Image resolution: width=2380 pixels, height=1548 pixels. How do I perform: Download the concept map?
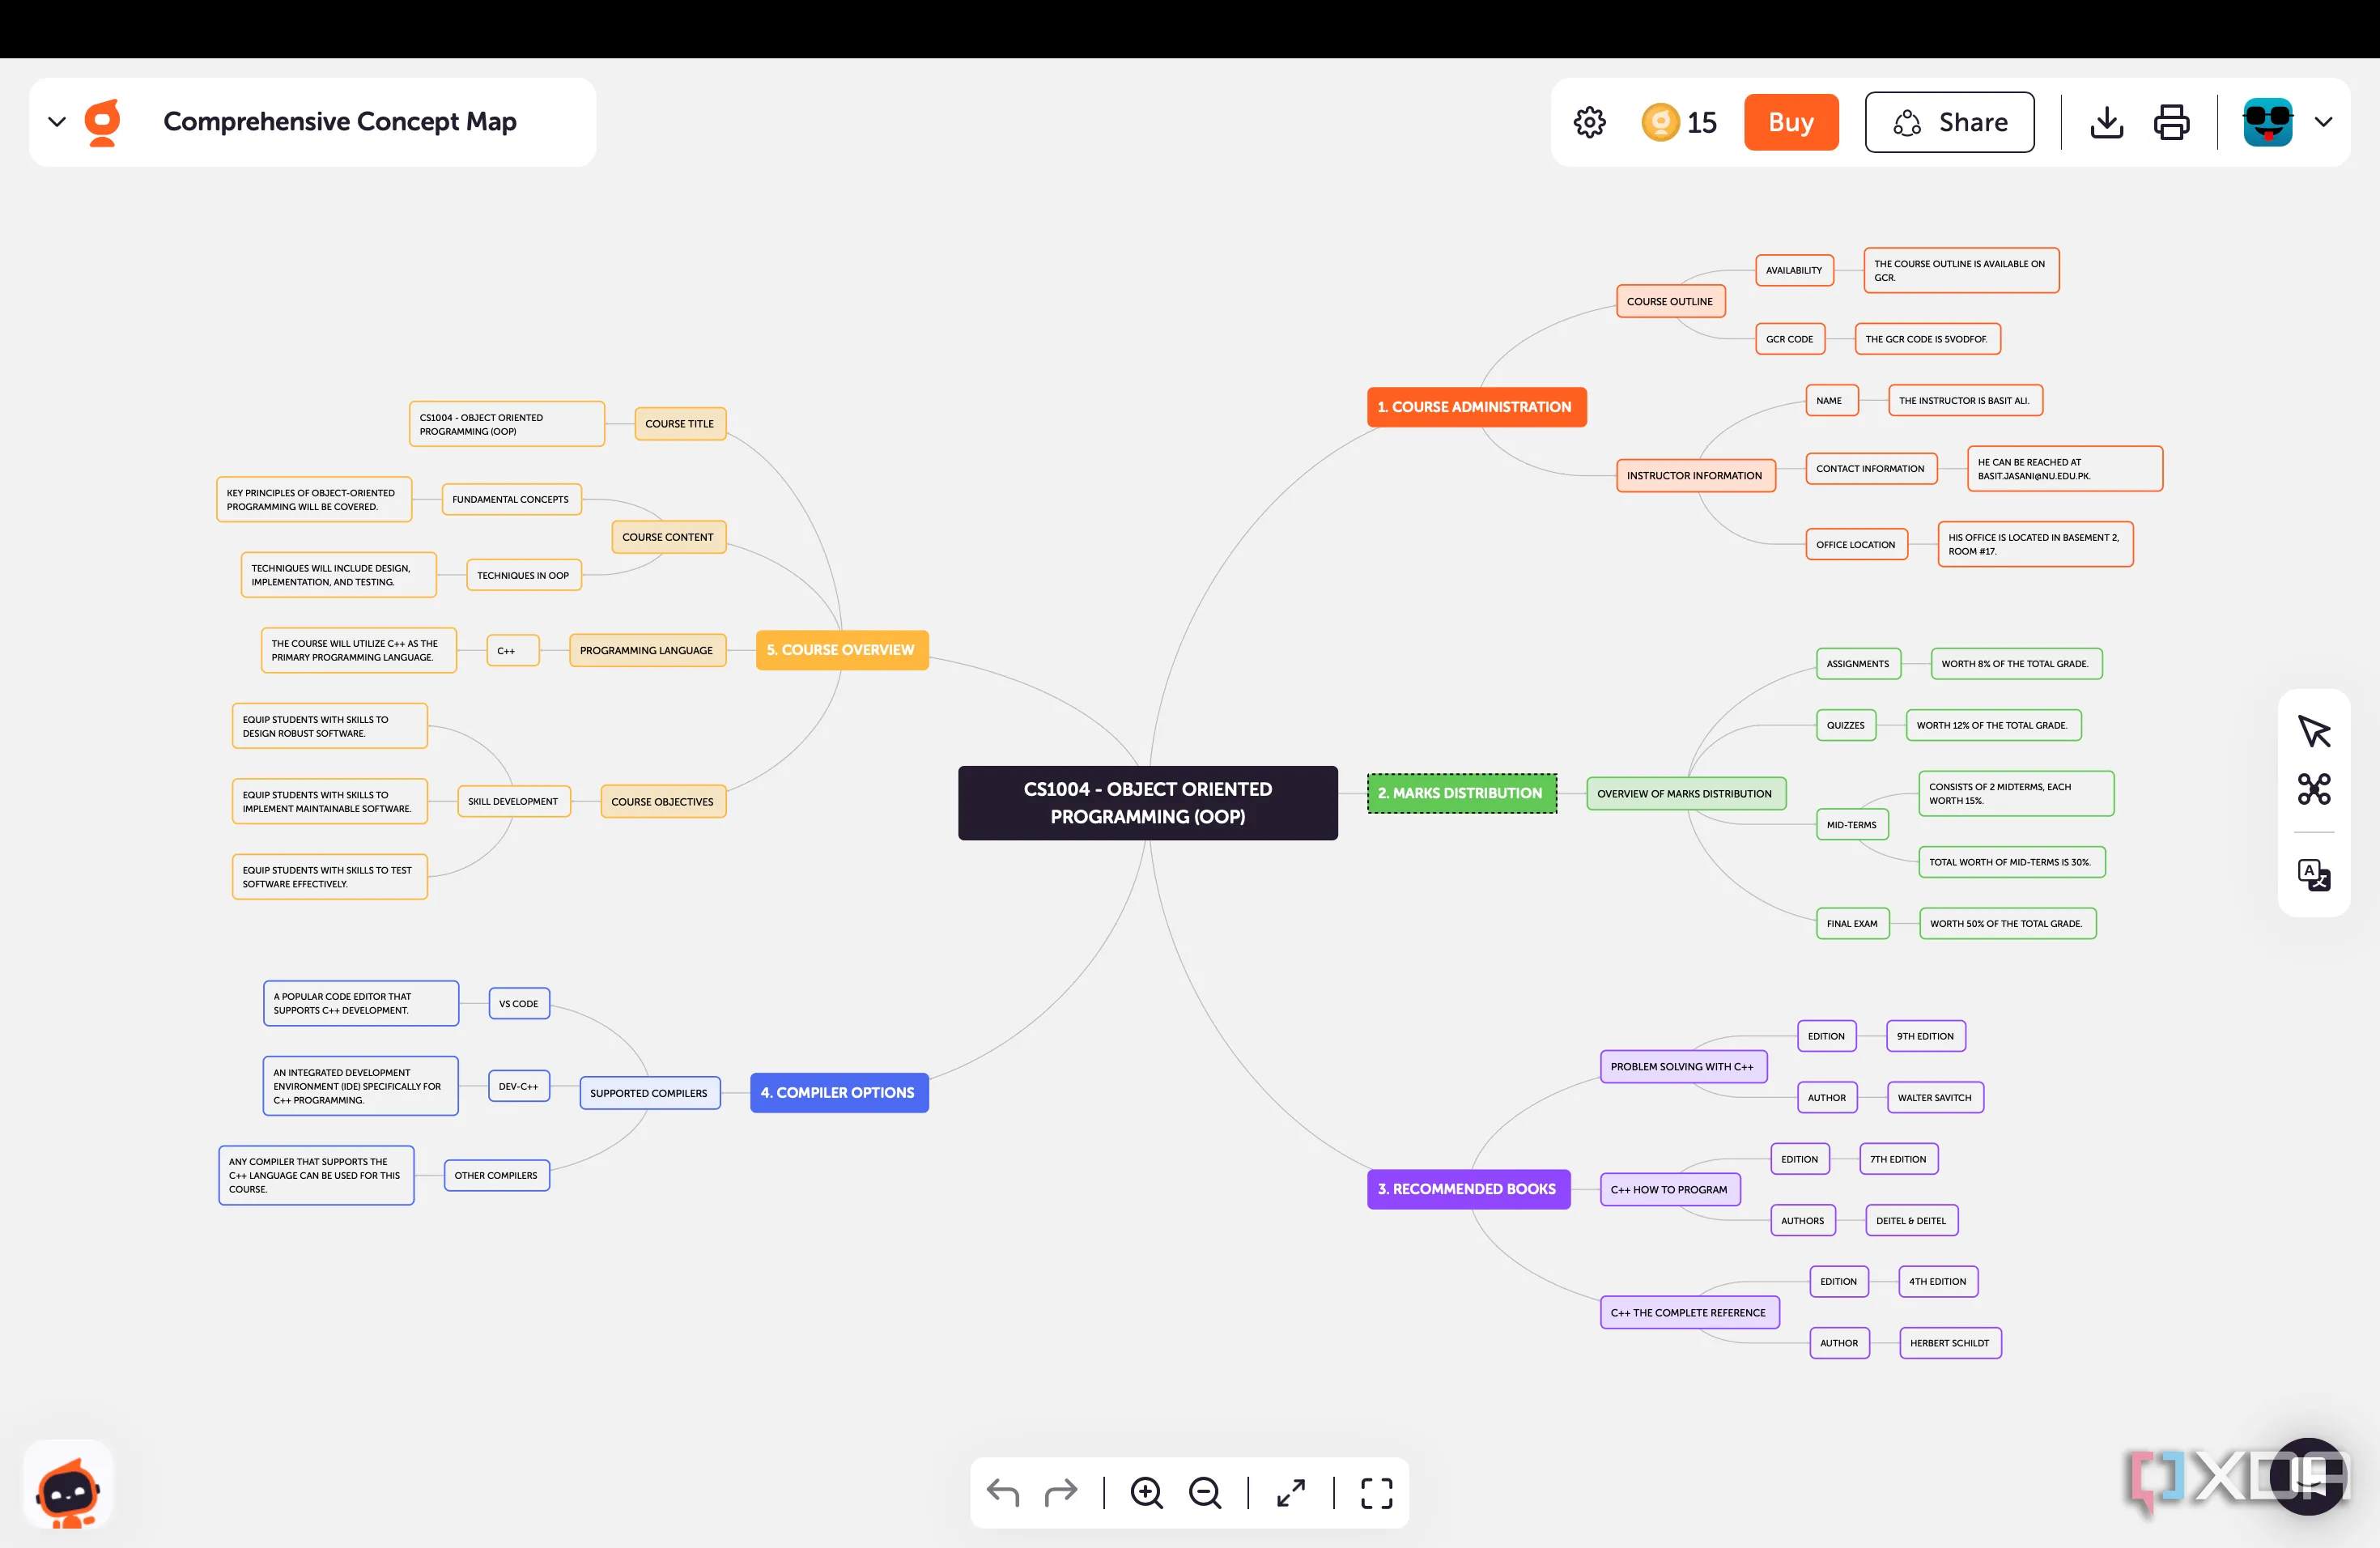click(2106, 121)
